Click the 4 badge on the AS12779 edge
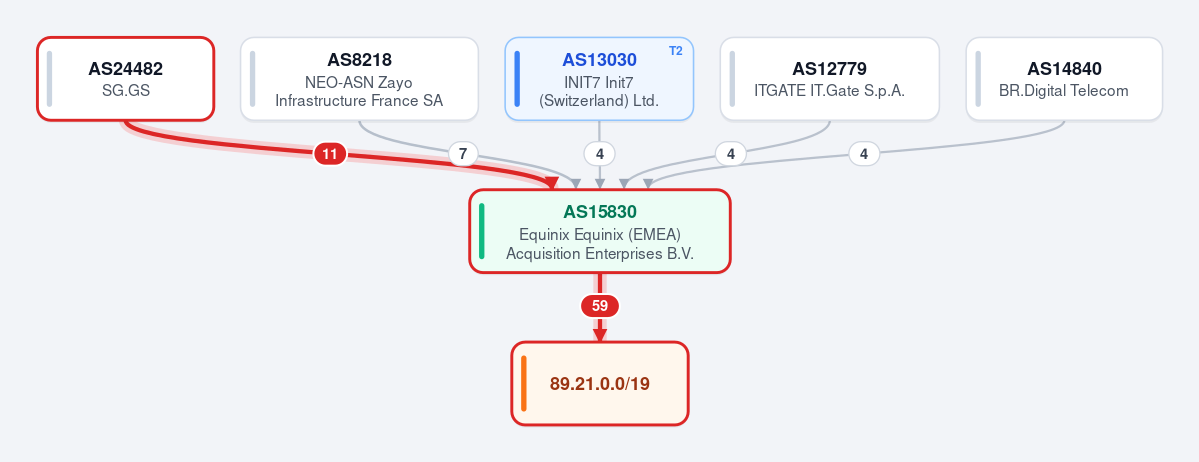The image size is (1199, 462). pyautogui.click(x=731, y=155)
